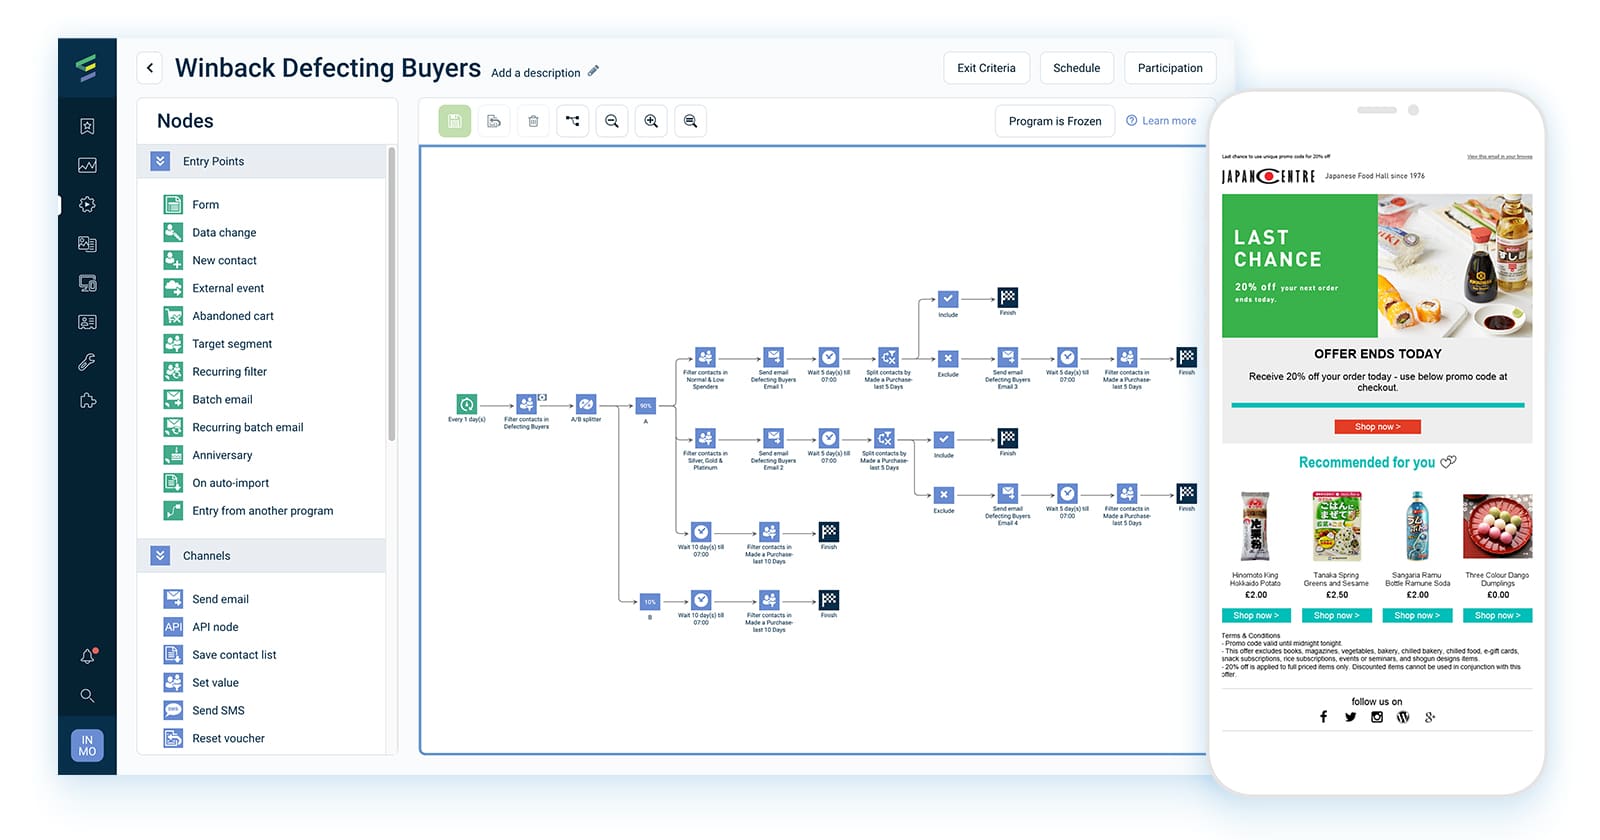The height and width of the screenshot is (840, 1600).
Task: Click the Sangaria Ramu Bottle product image
Action: tap(1417, 525)
